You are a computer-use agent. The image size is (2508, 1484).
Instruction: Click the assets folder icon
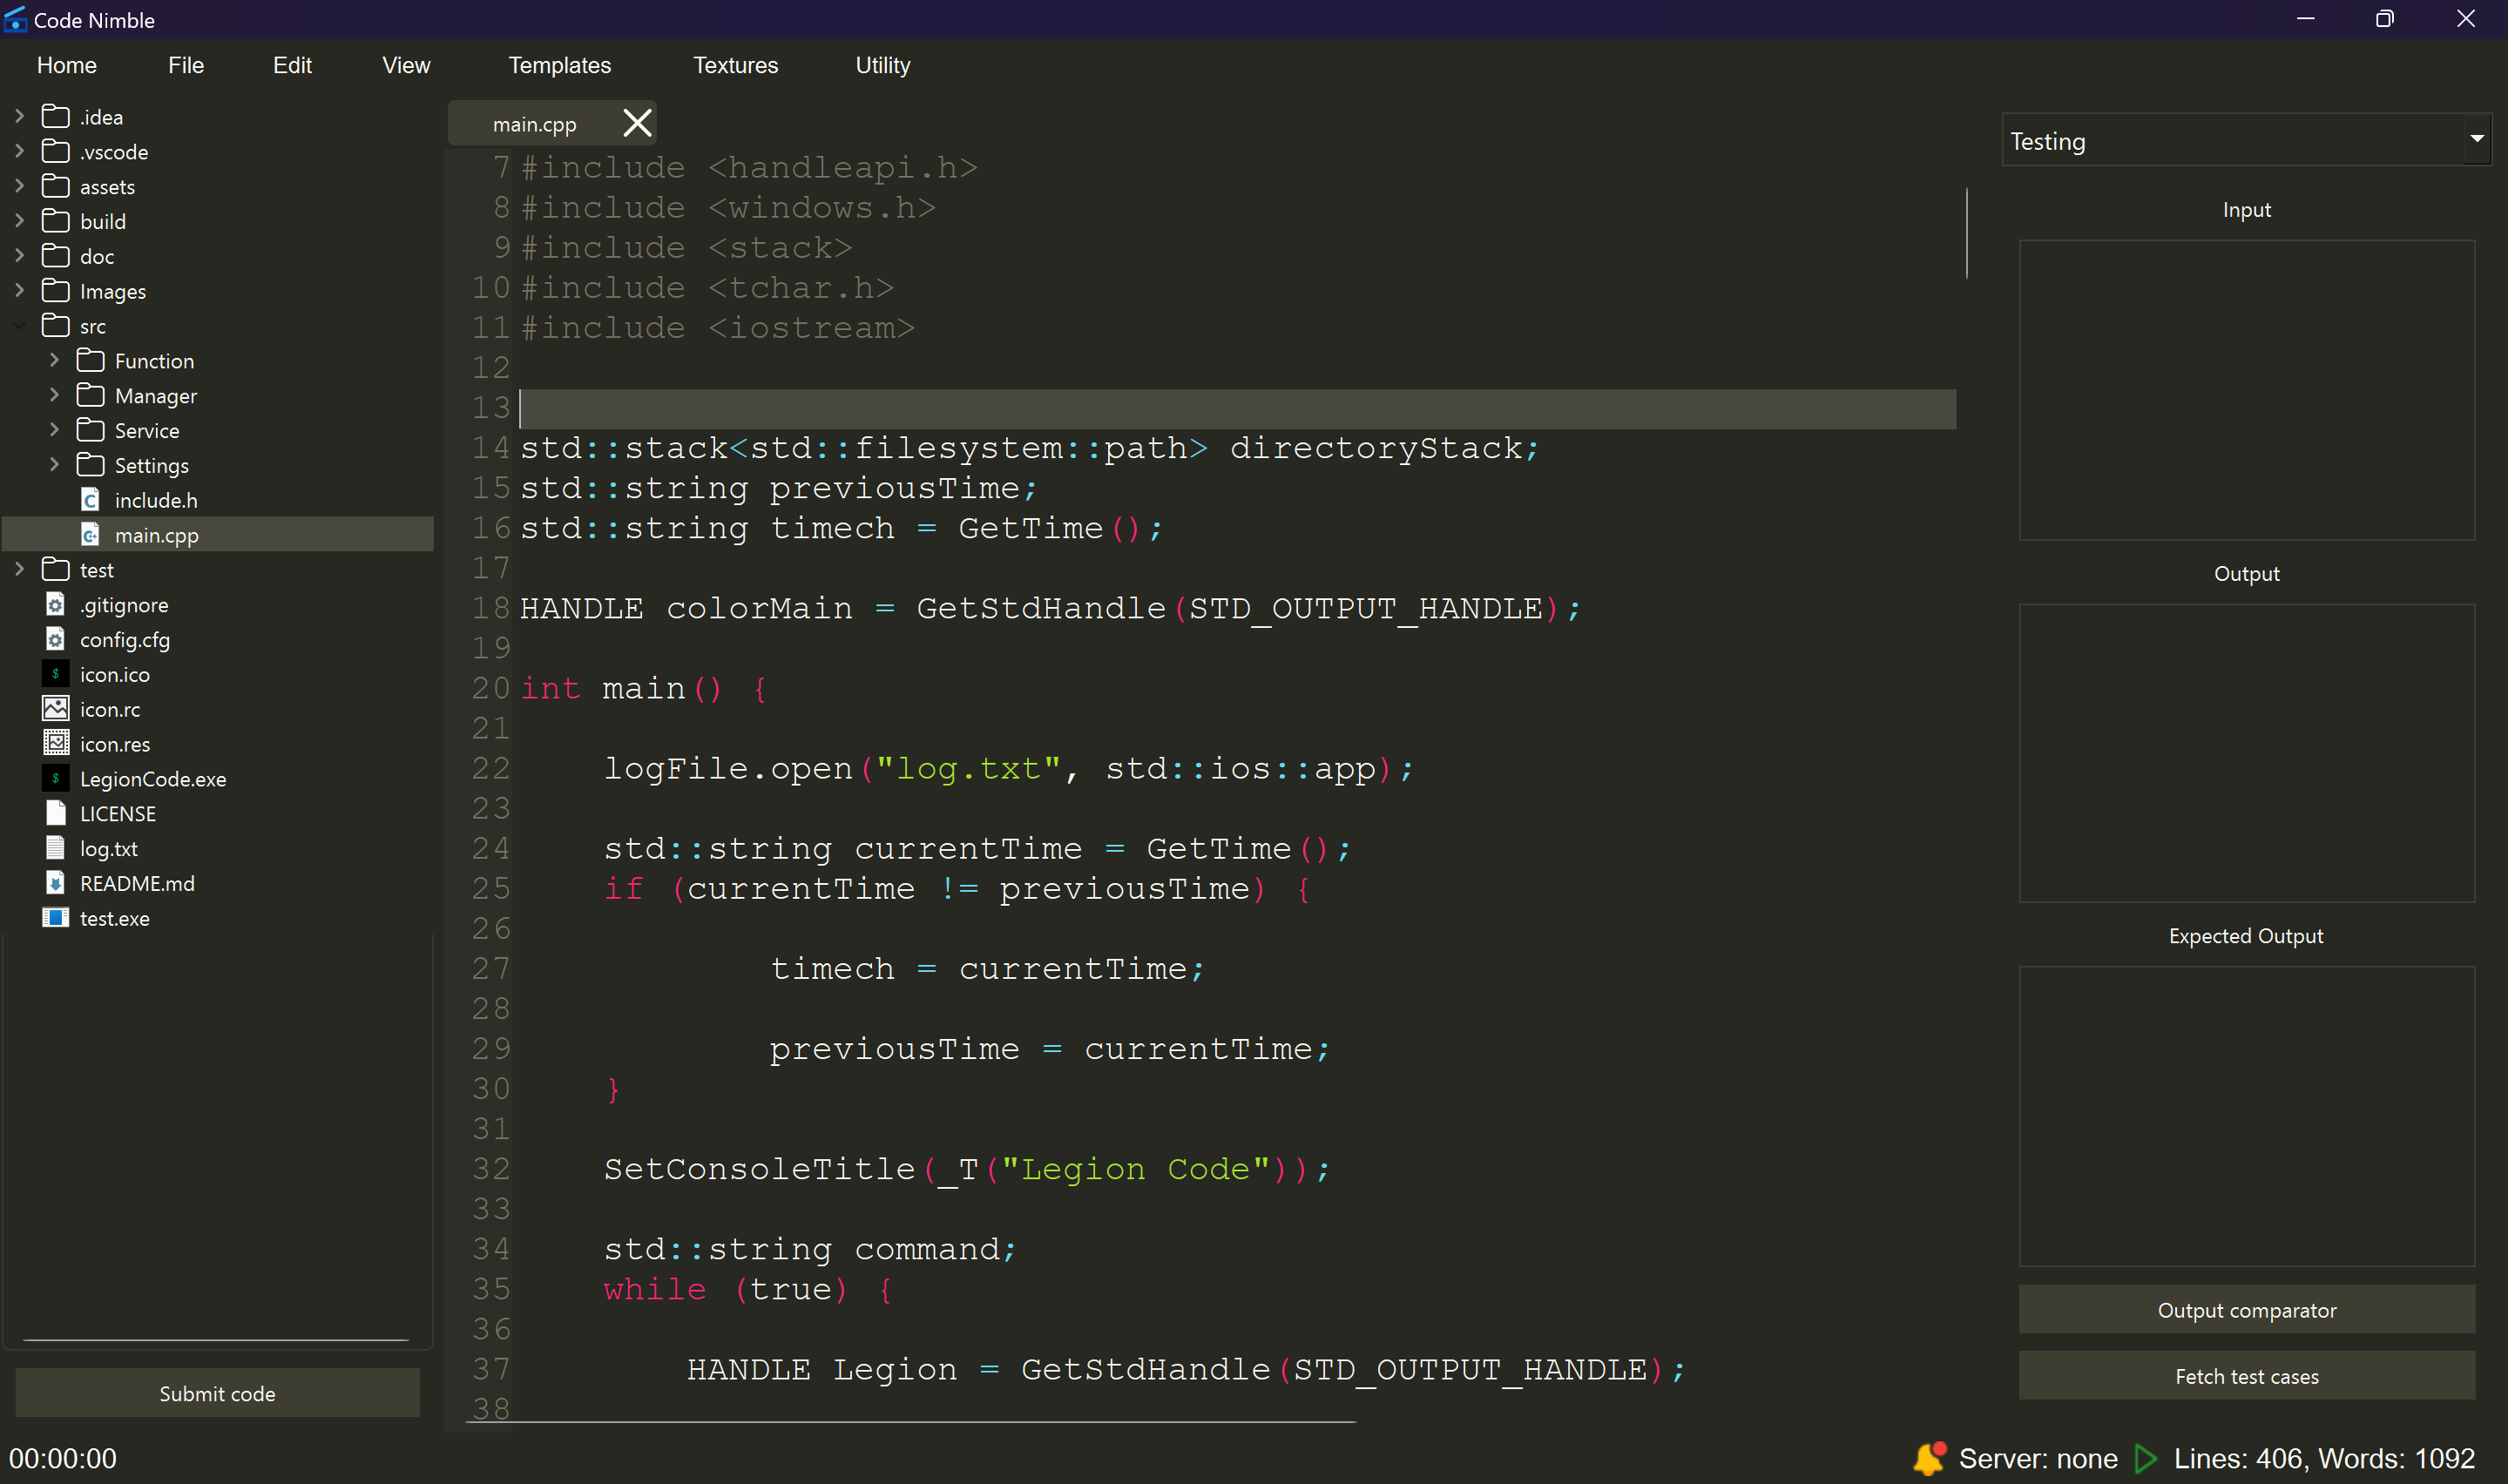[56, 187]
